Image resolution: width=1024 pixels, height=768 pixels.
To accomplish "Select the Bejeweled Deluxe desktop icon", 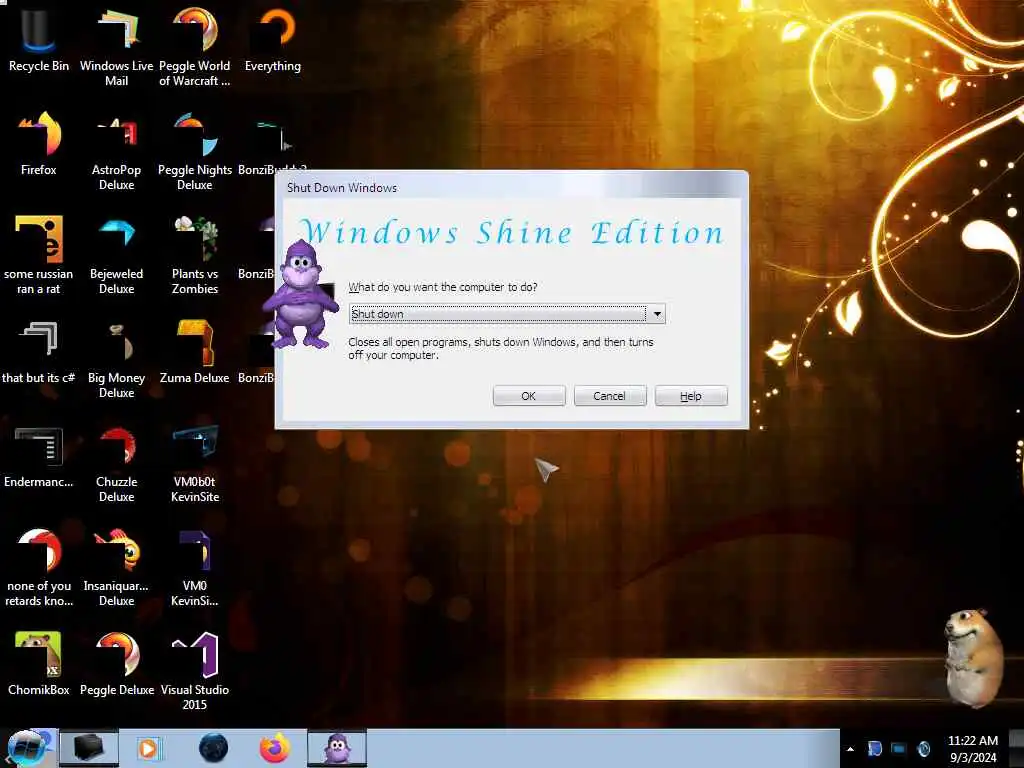I will pyautogui.click(x=116, y=255).
